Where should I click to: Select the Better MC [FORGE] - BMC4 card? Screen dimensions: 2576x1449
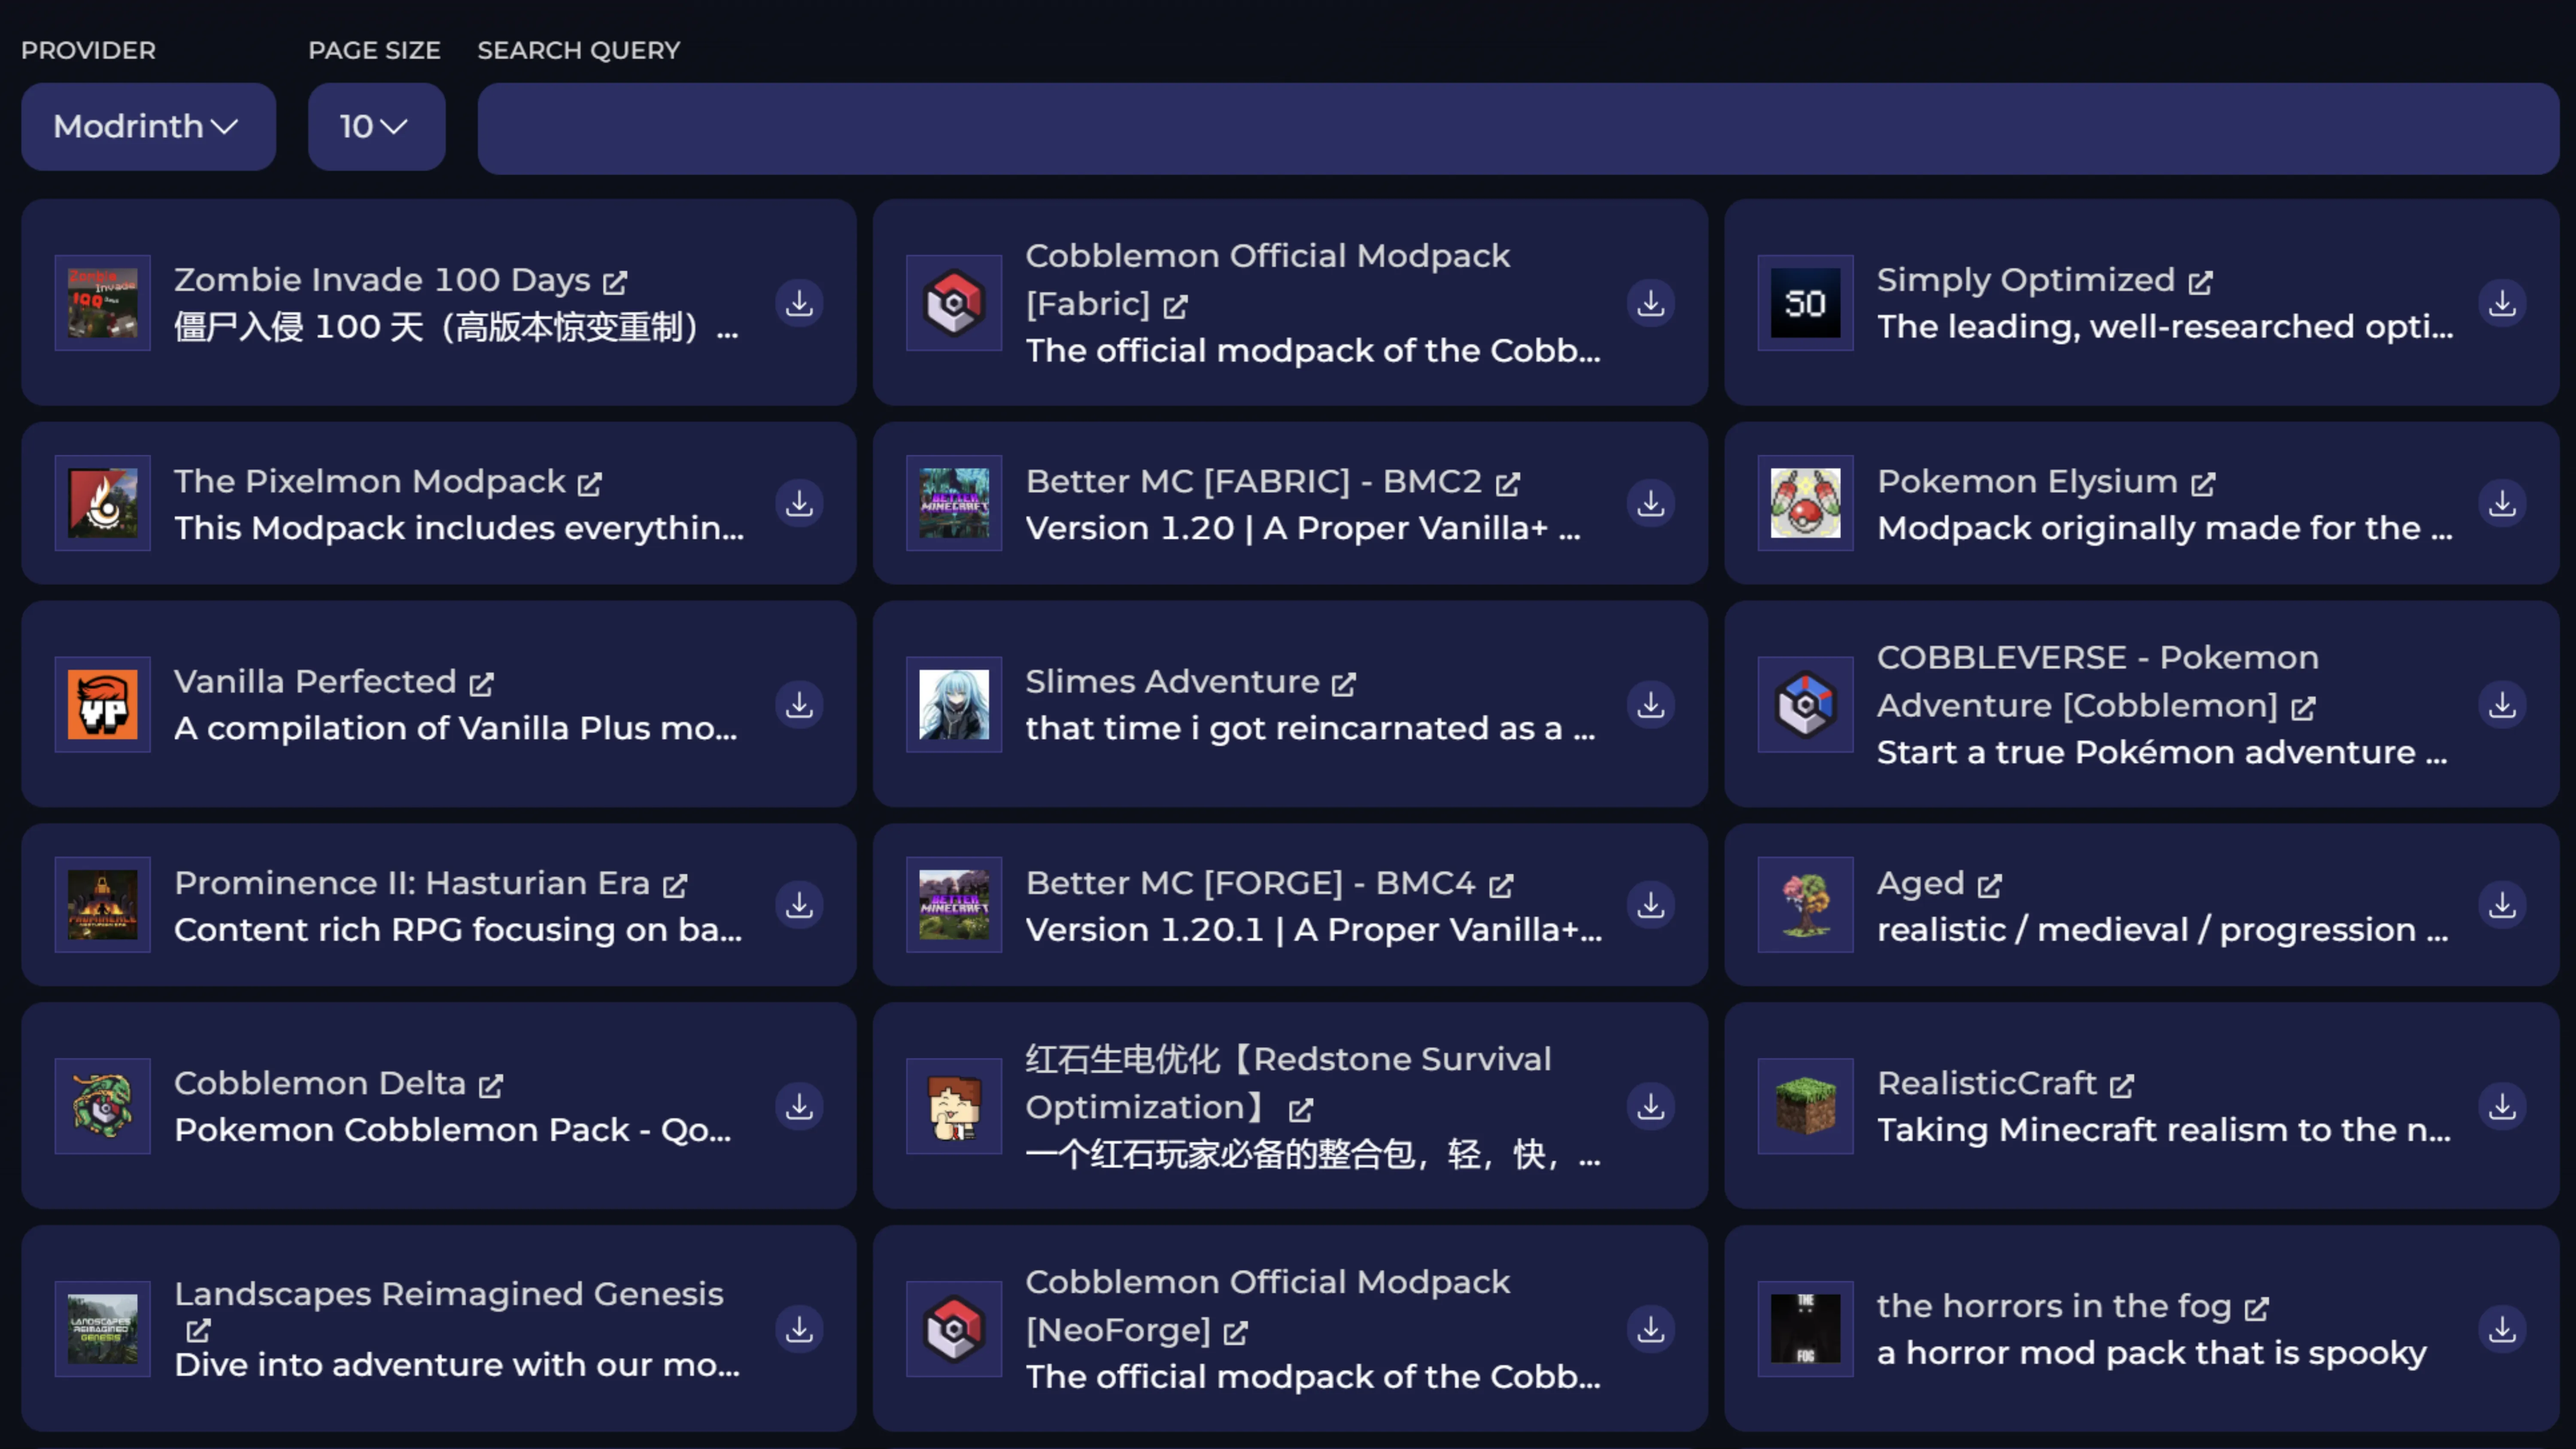(x=1290, y=905)
